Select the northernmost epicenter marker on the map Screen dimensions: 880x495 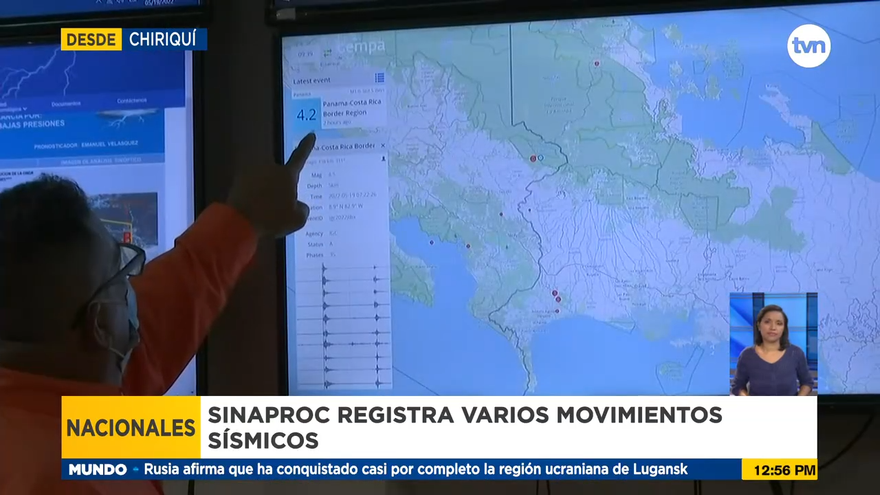[597, 64]
